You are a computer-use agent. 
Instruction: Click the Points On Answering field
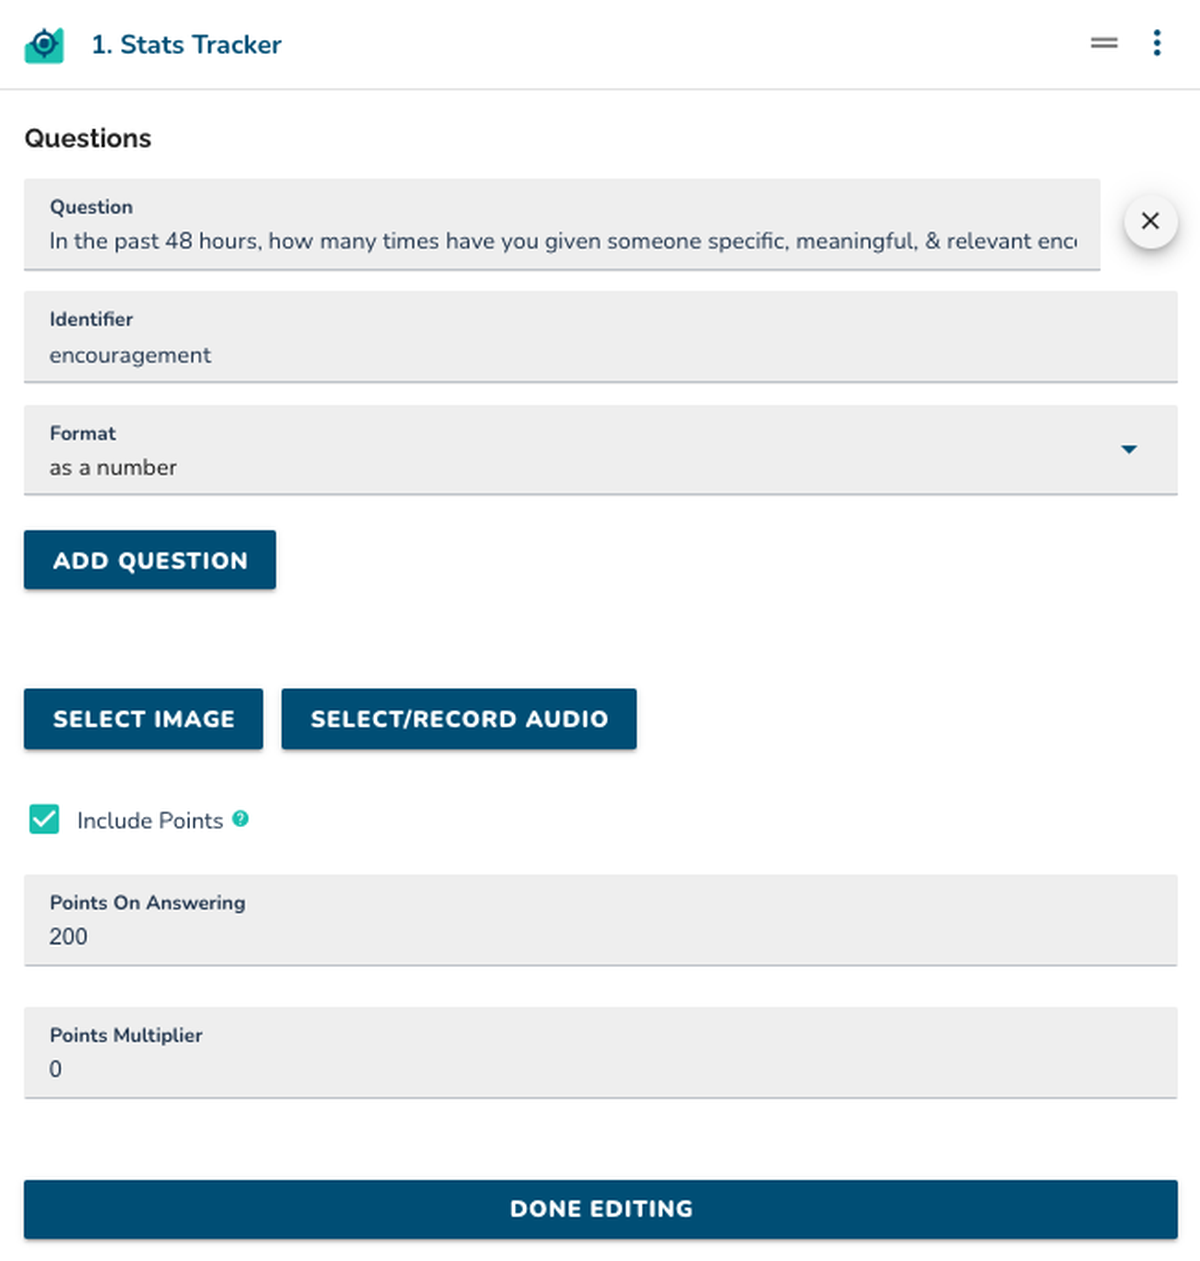click(600, 920)
